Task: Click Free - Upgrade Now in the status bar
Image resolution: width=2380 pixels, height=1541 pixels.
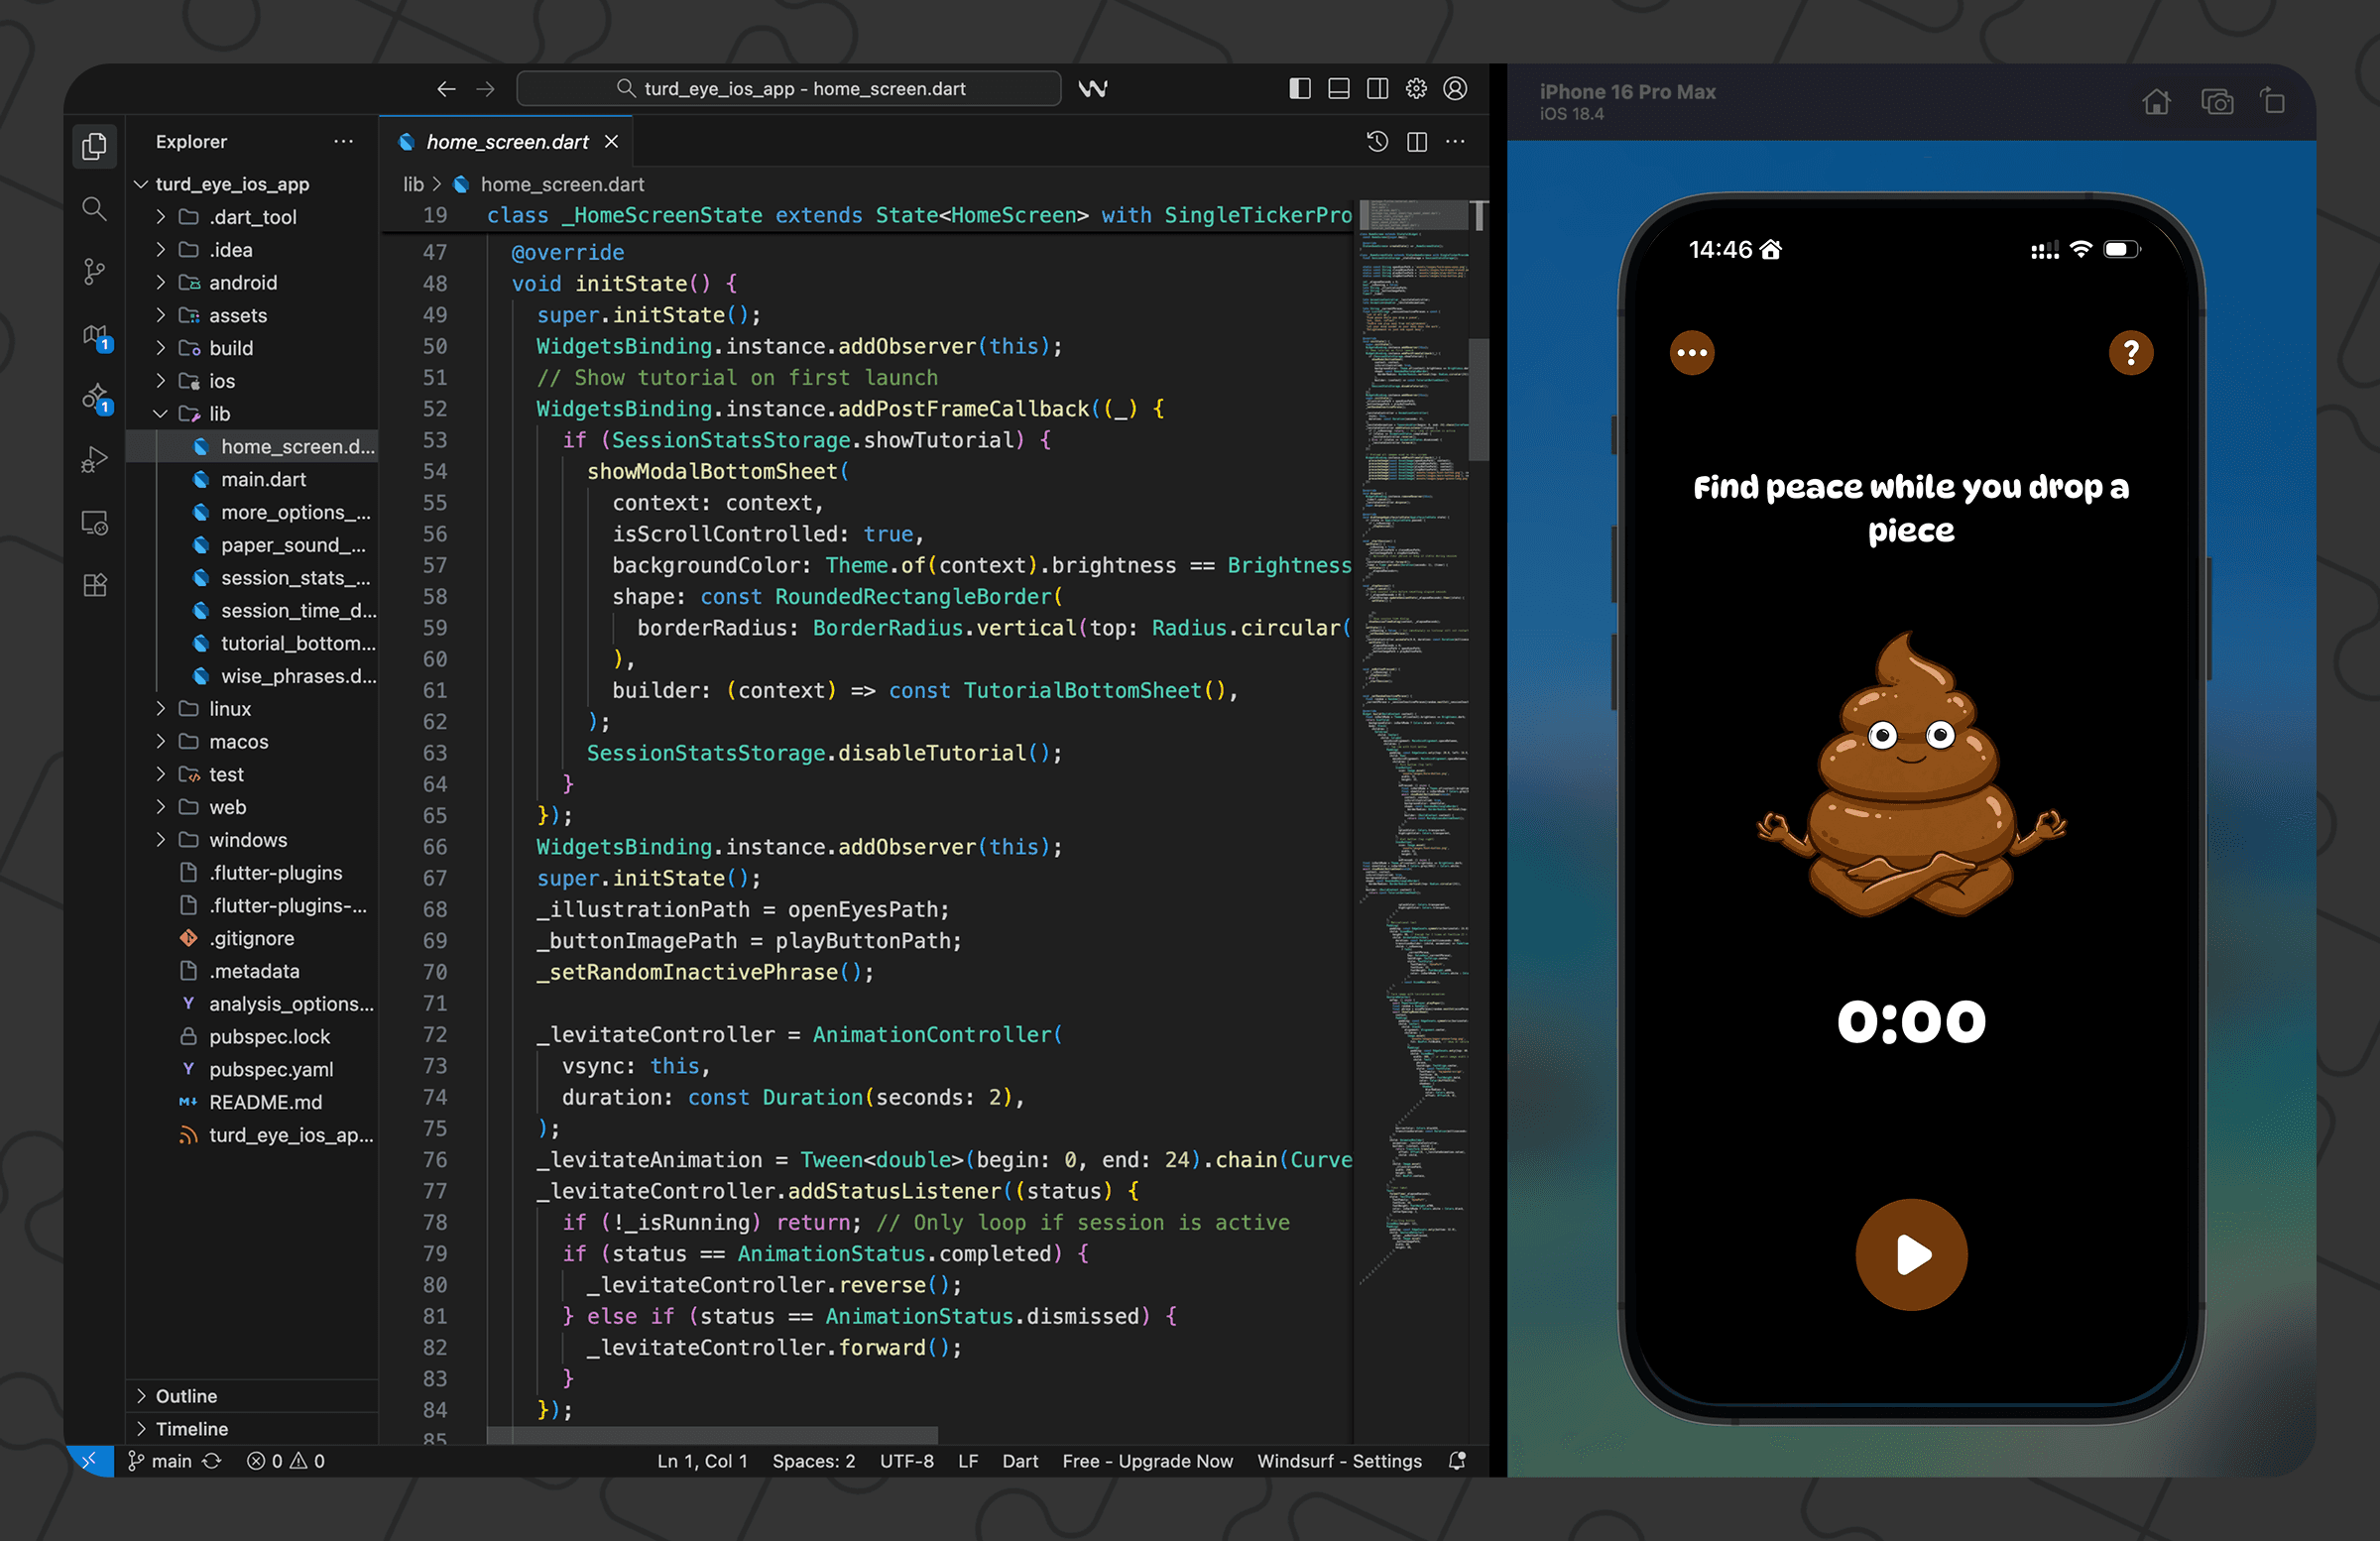Action: coord(1147,1461)
